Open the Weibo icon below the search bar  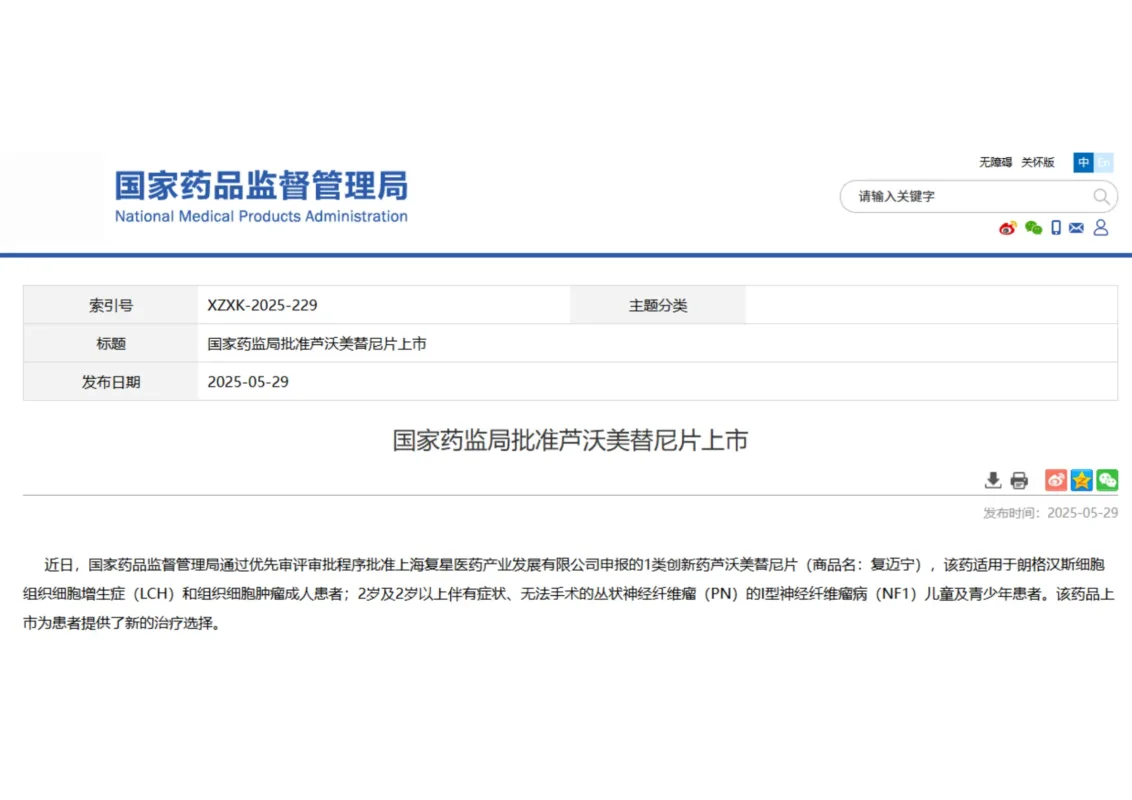[x=1007, y=228]
